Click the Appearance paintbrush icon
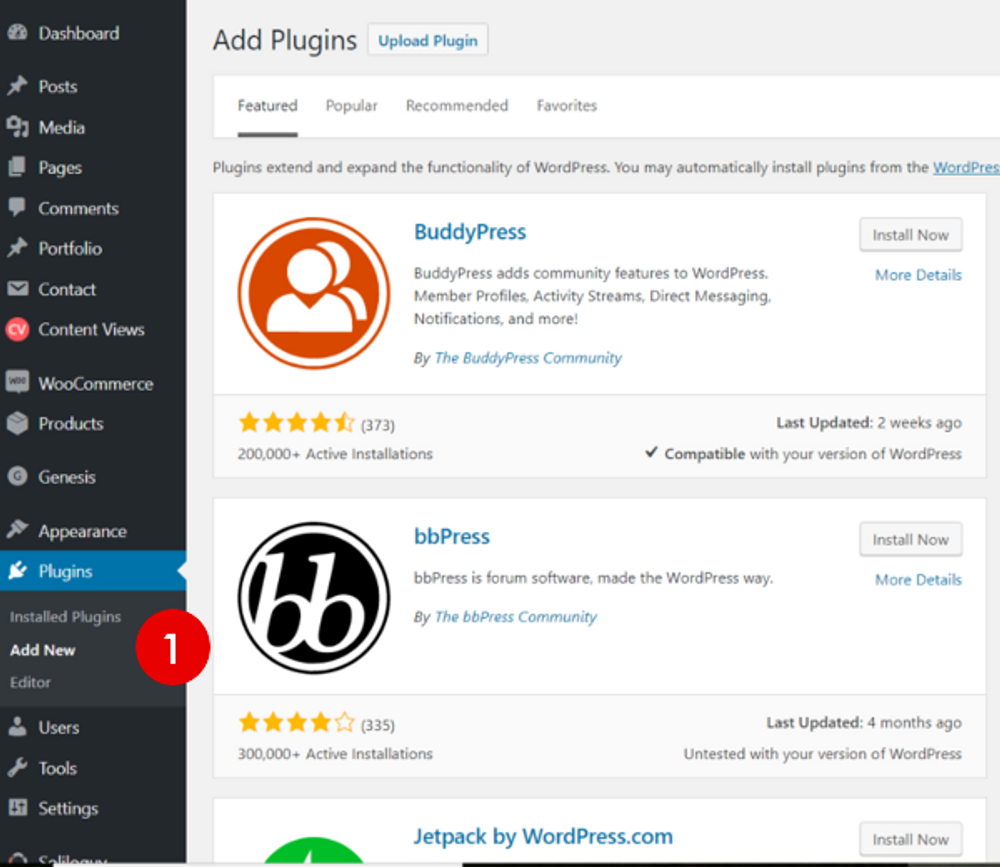1000x867 pixels. point(18,530)
